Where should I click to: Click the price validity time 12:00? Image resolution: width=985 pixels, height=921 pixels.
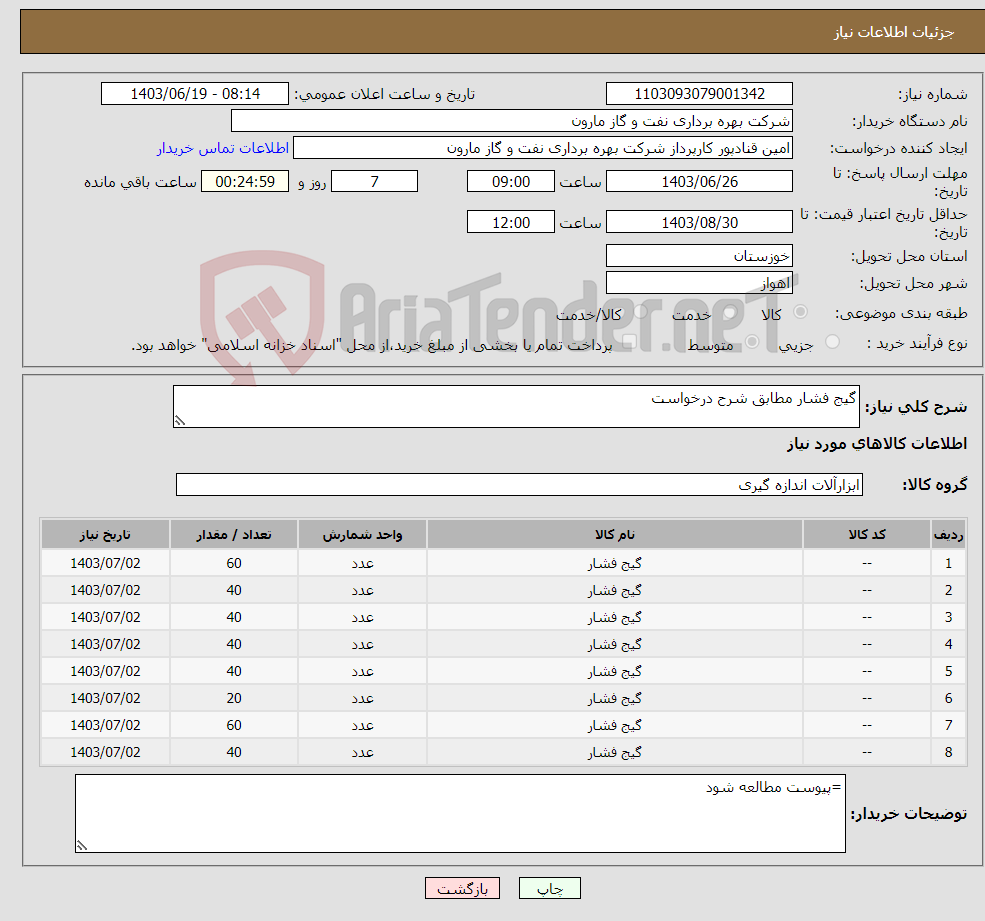511,222
